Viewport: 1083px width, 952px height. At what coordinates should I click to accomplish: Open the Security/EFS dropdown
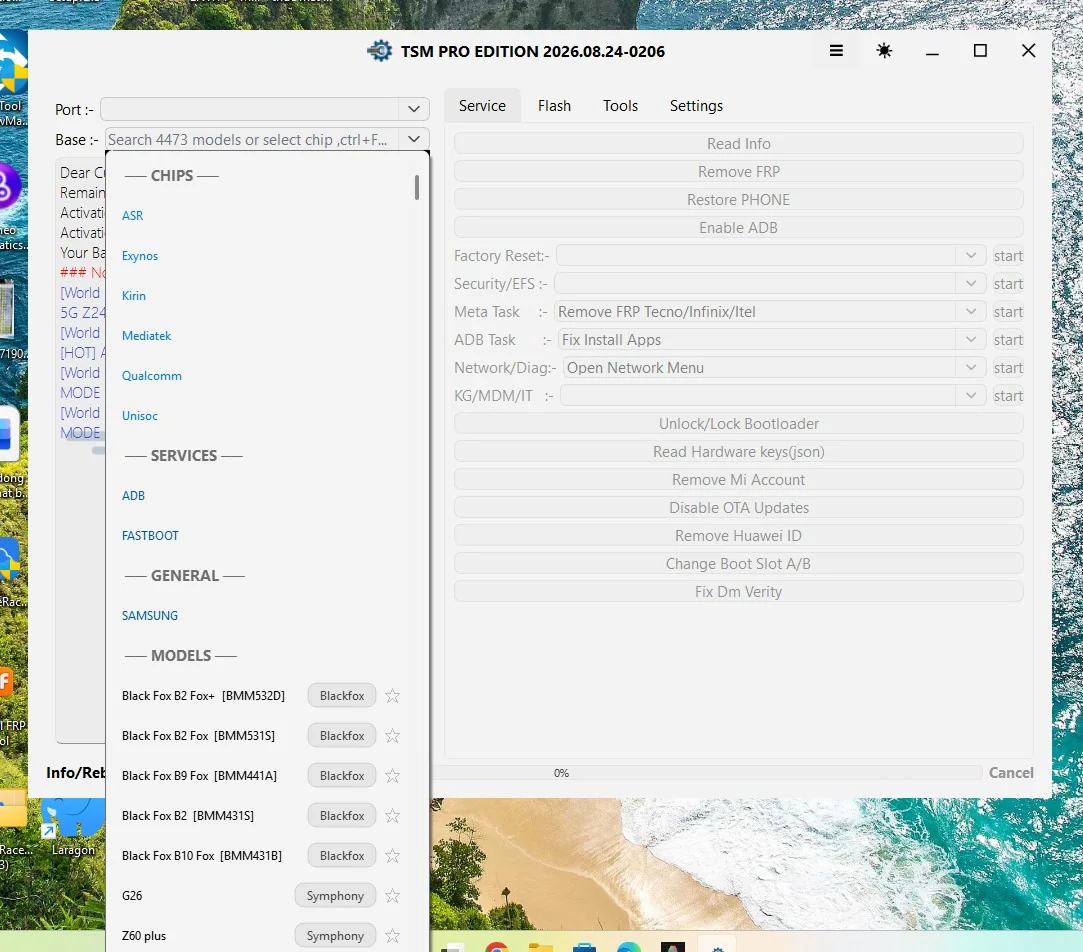(x=970, y=283)
